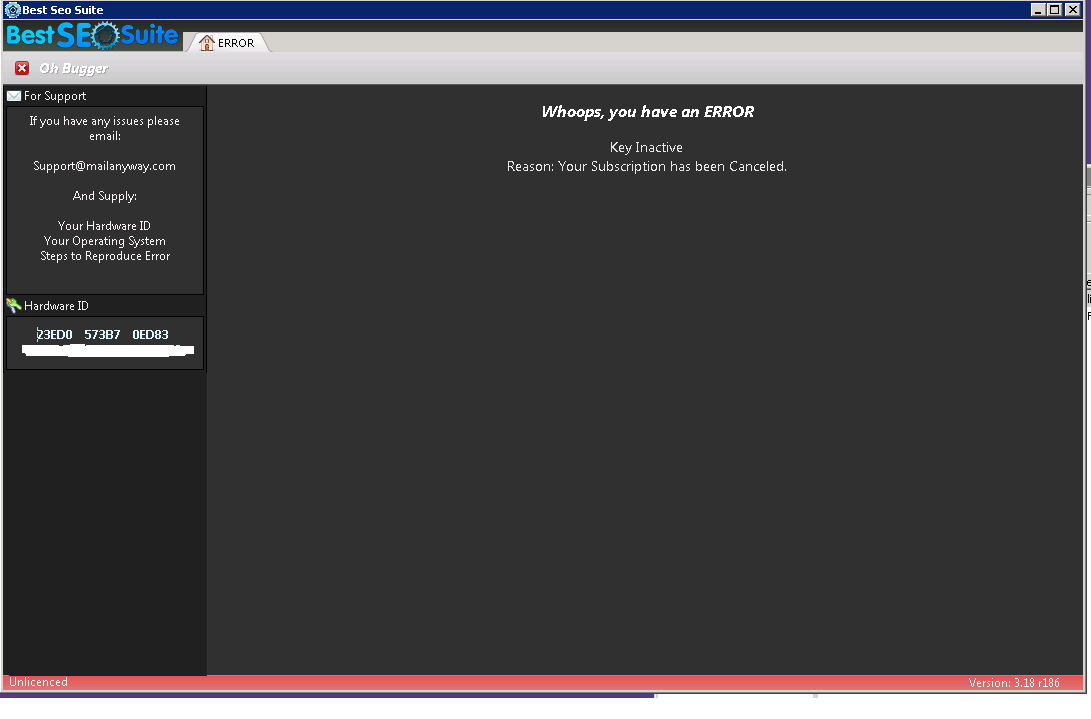Click 'Your Hardware ID' support line

104,226
